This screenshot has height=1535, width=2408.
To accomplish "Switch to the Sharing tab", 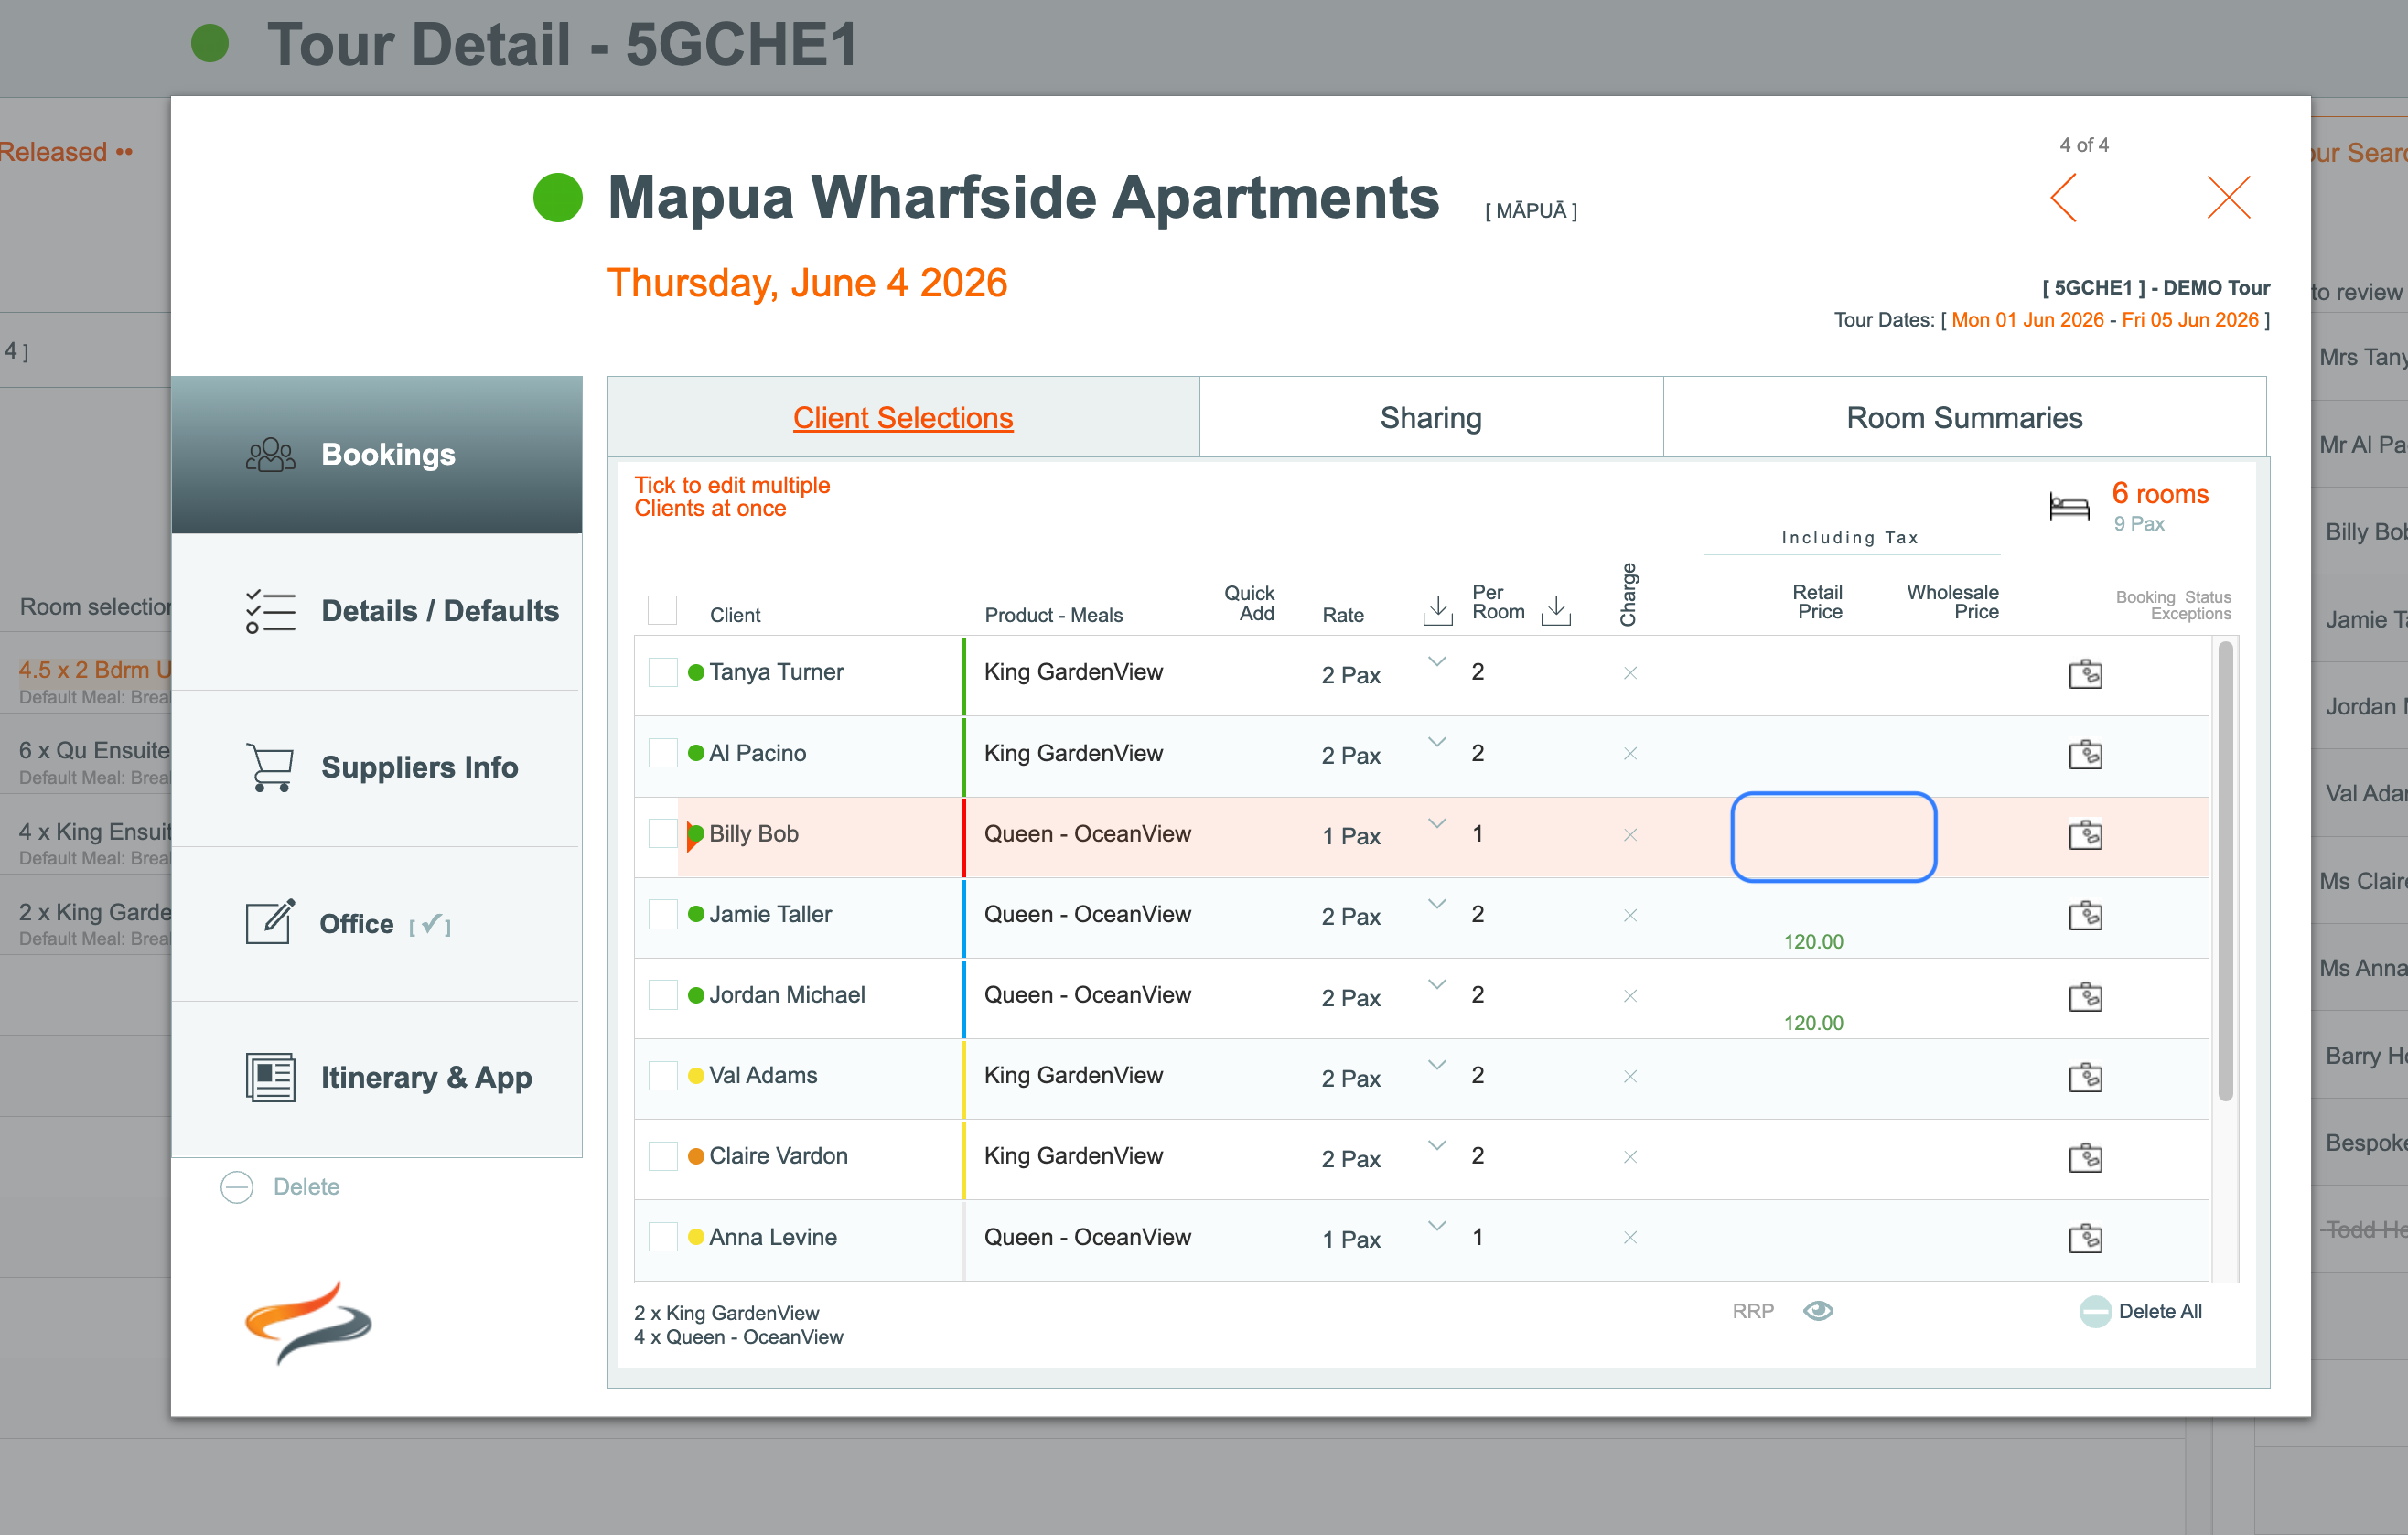I will (1430, 418).
